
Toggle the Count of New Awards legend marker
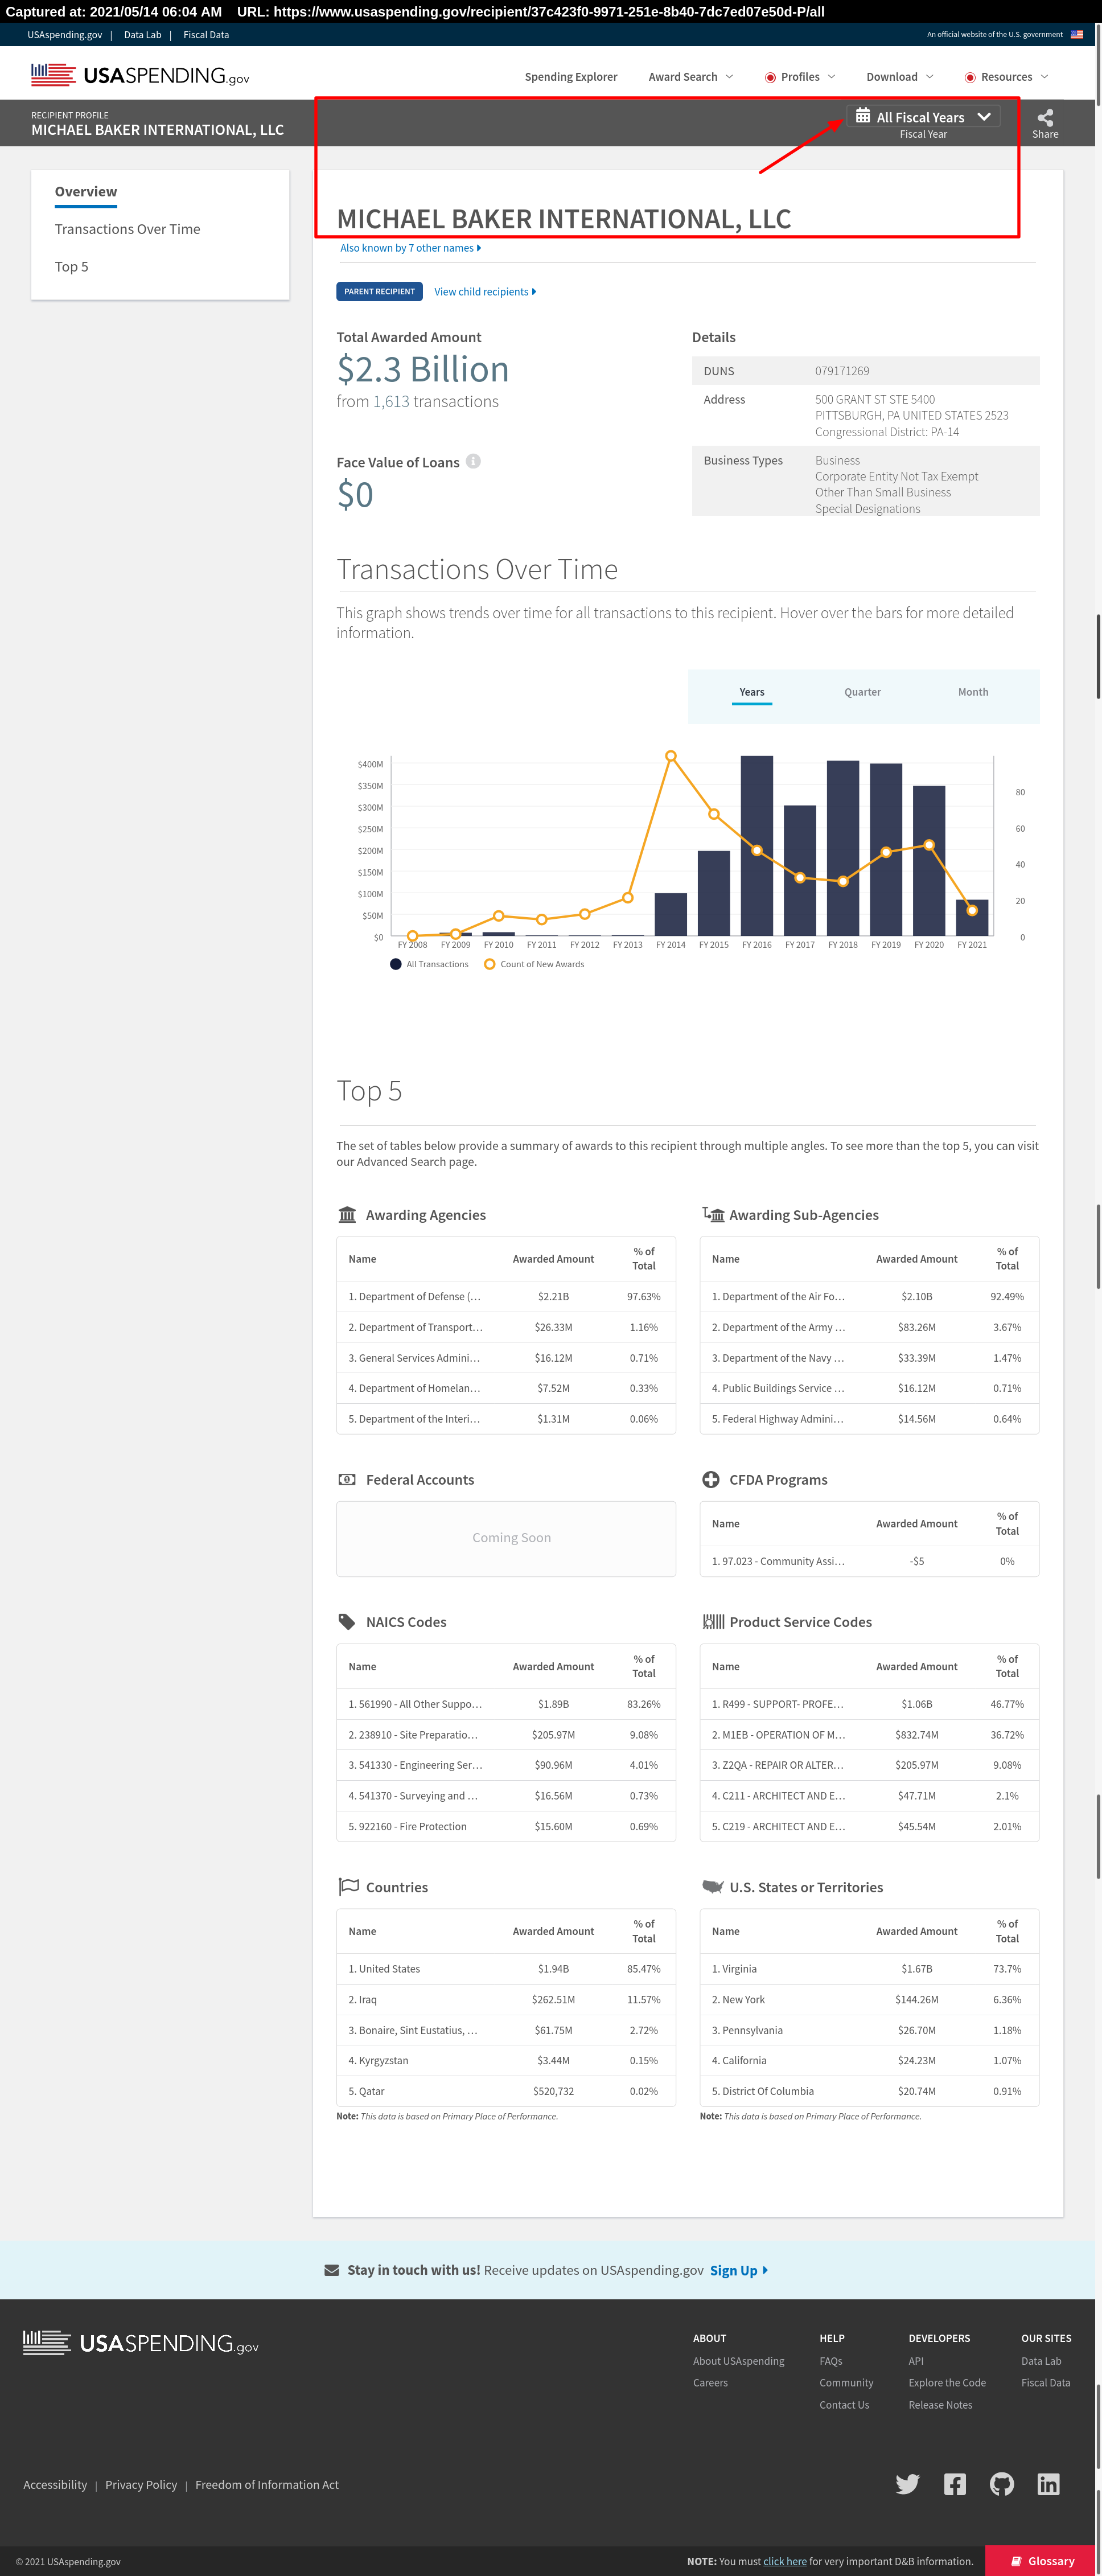point(489,964)
